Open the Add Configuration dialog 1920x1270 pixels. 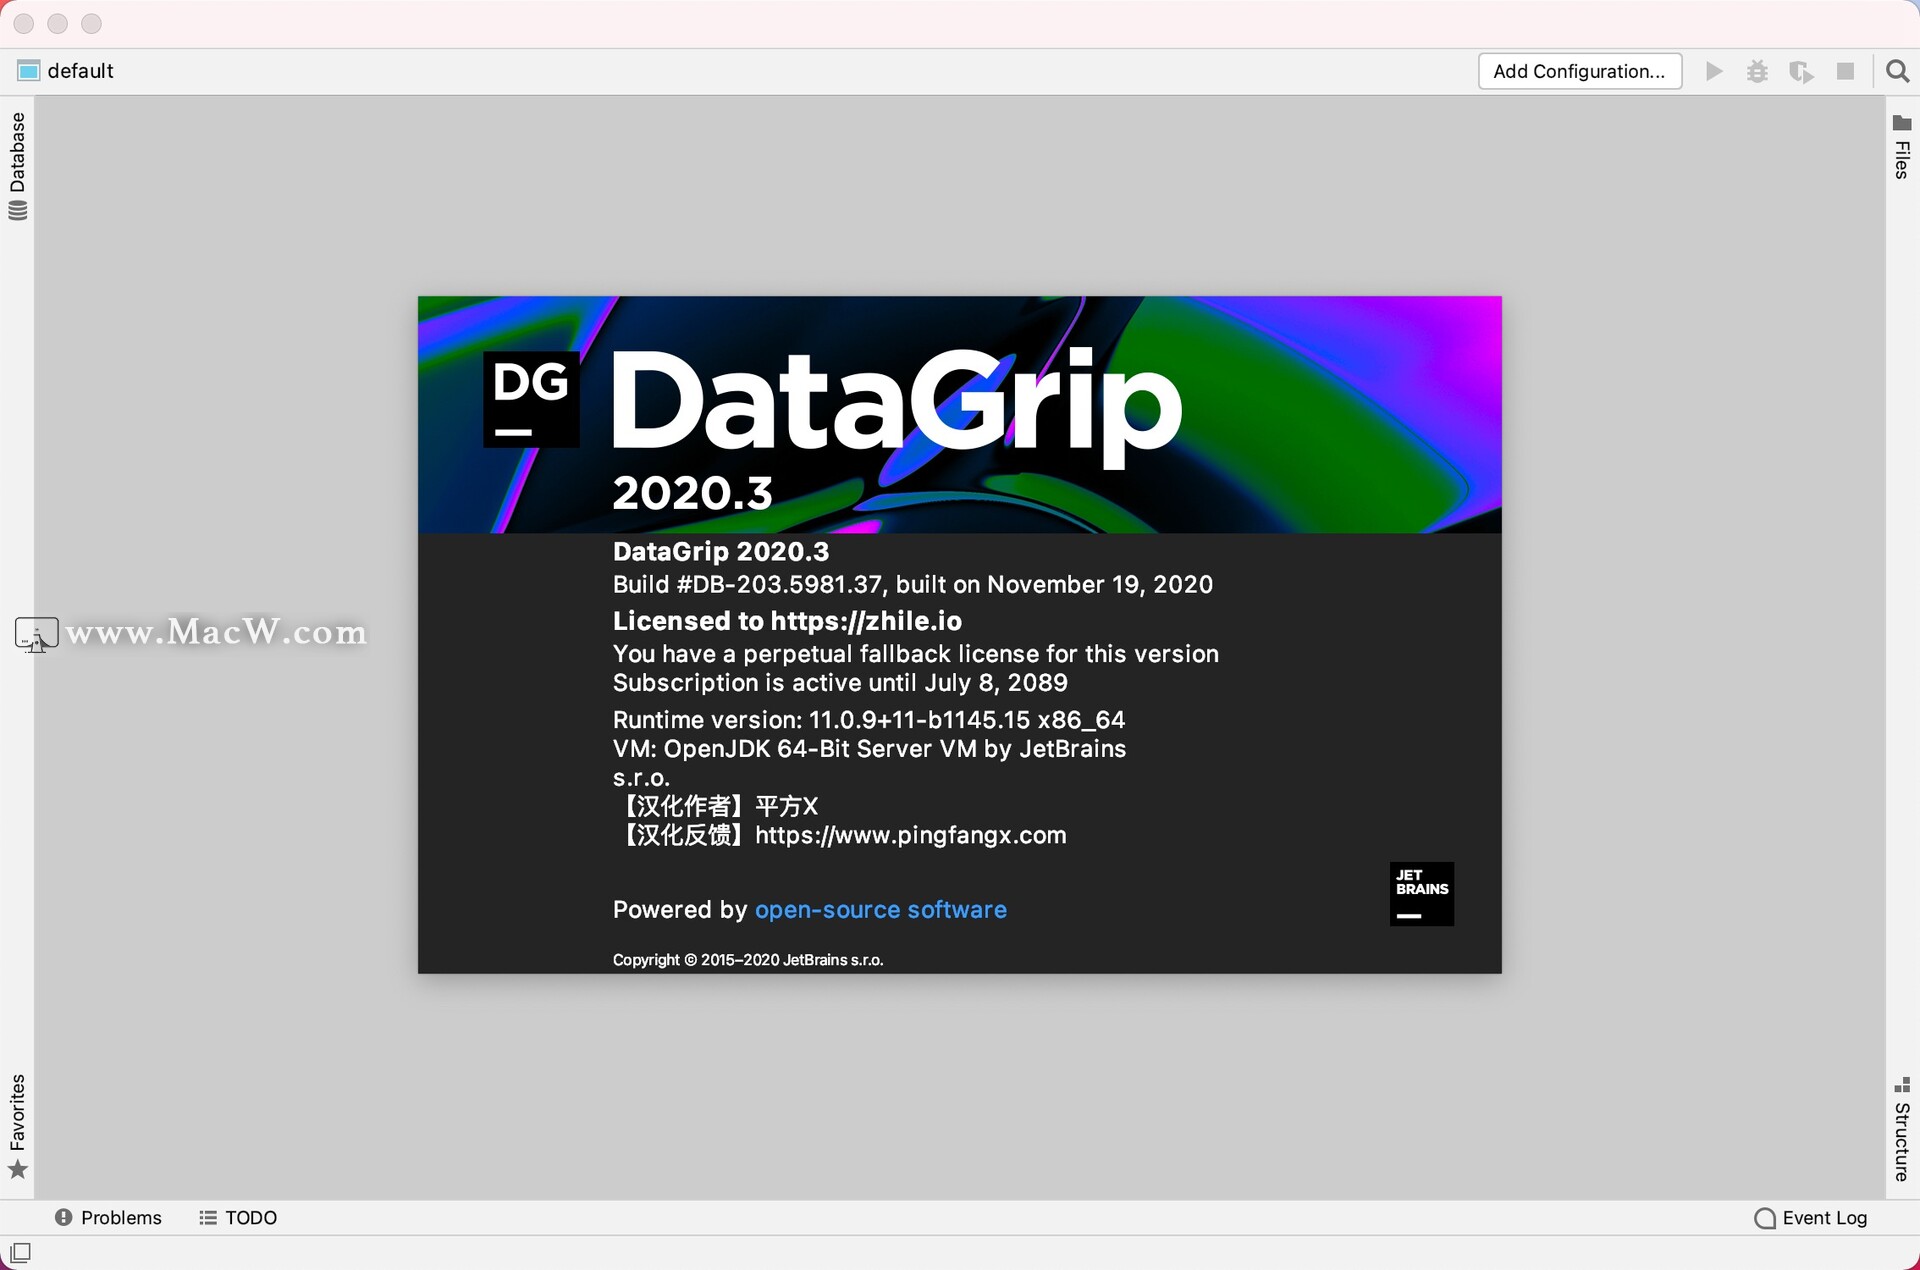coord(1580,71)
